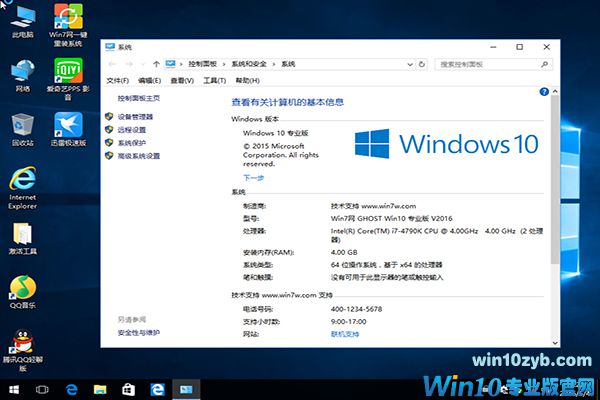
Task: Click scrollbar down arrow
Action: tap(555, 343)
